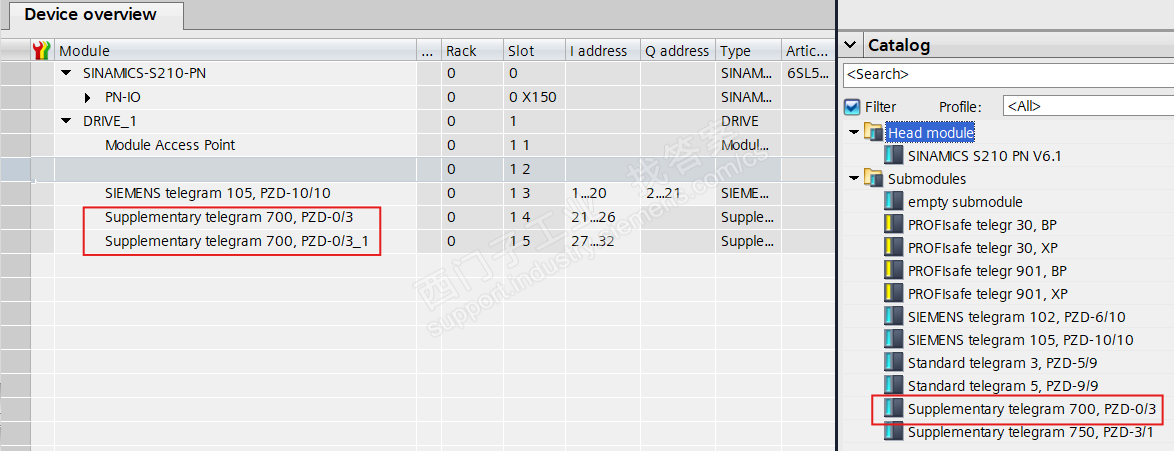Click the PROFIsafe telegr 30, BP icon
This screenshot has height=451, width=1174.
point(893,225)
